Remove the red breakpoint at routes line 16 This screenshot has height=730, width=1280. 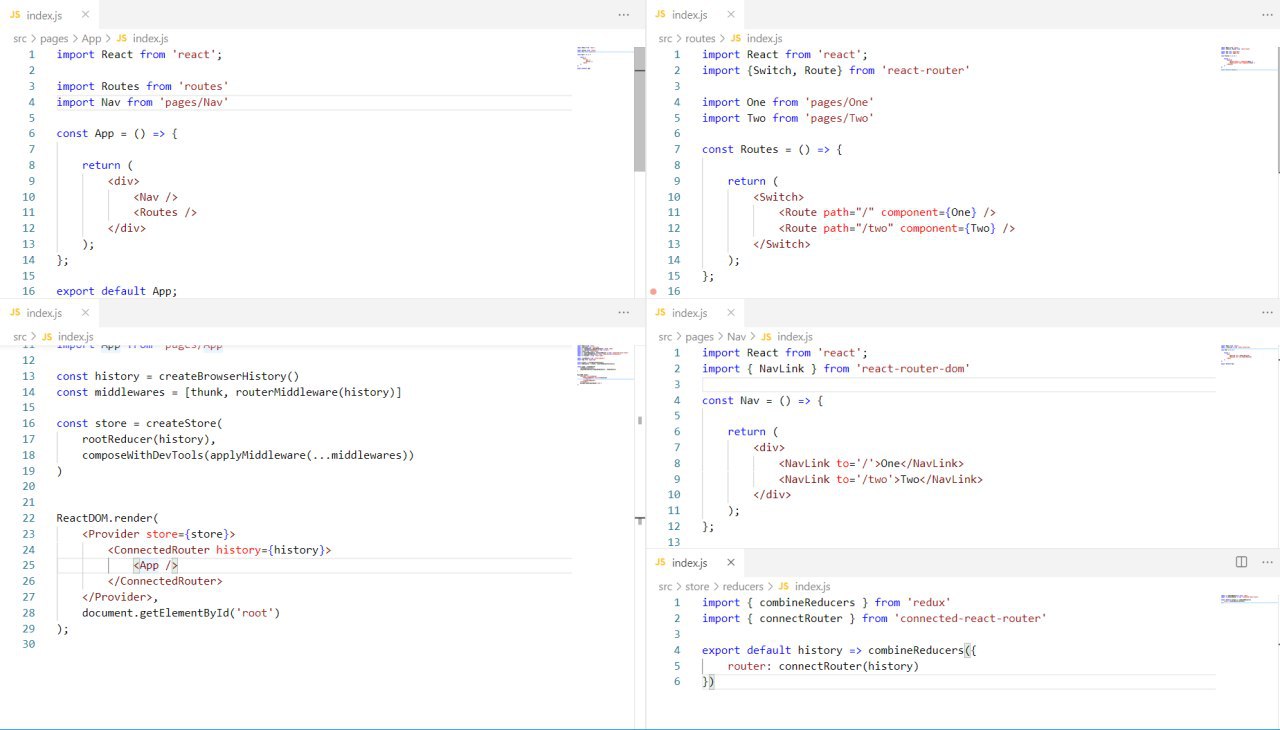[x=653, y=292]
